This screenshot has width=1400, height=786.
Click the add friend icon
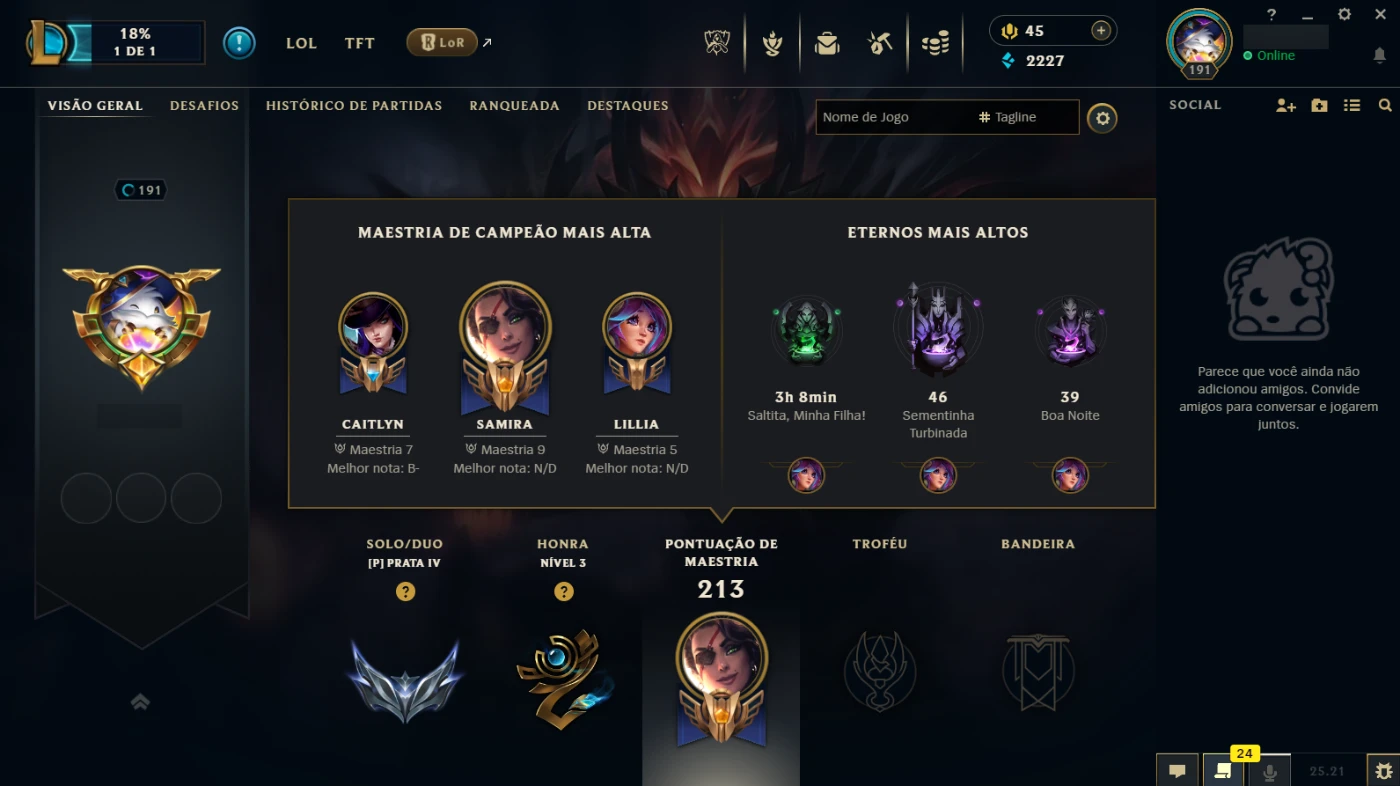click(1286, 105)
